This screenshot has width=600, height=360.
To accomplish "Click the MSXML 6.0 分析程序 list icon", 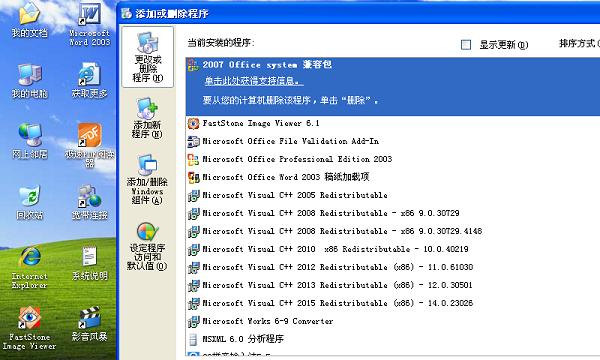I will 193,339.
